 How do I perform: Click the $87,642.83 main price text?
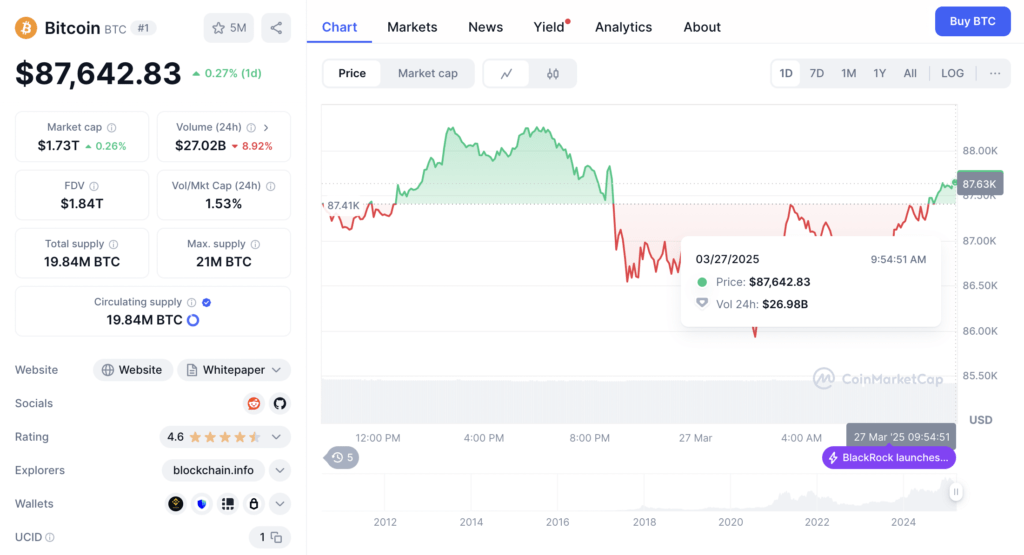[99, 73]
